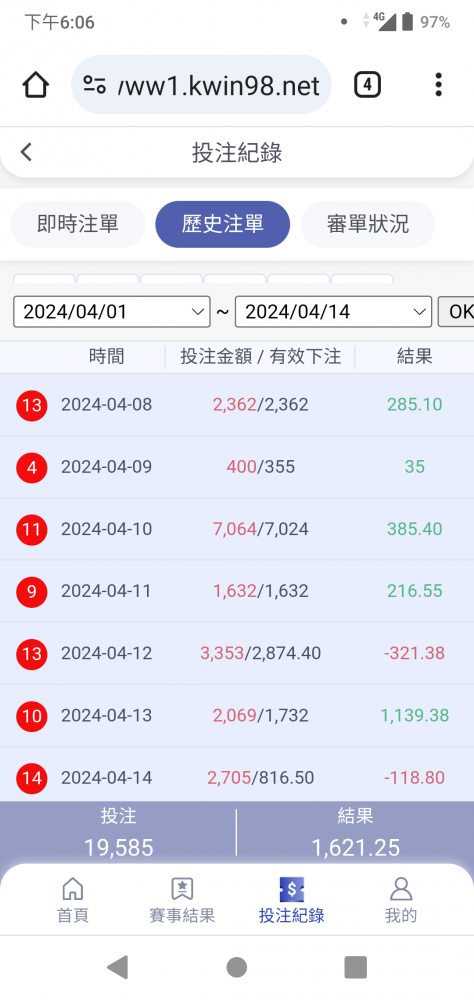474x1000 pixels.
Task: Open the tab switcher showing 4 tabs
Action: pos(367,85)
